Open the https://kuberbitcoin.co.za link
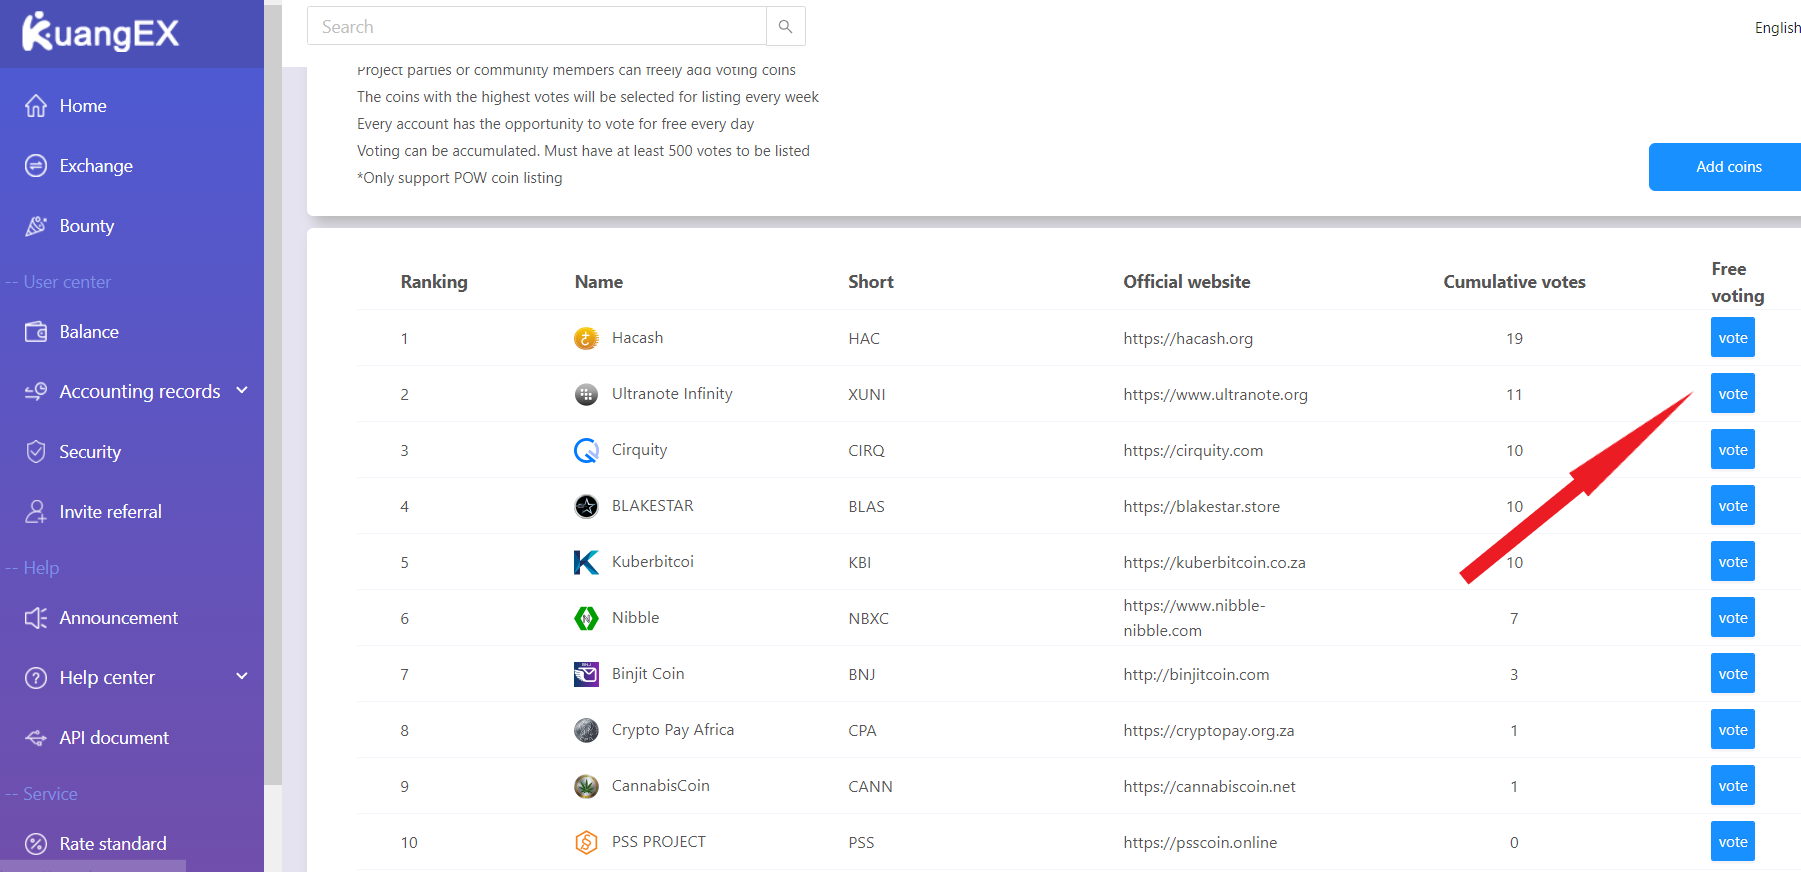 point(1214,562)
